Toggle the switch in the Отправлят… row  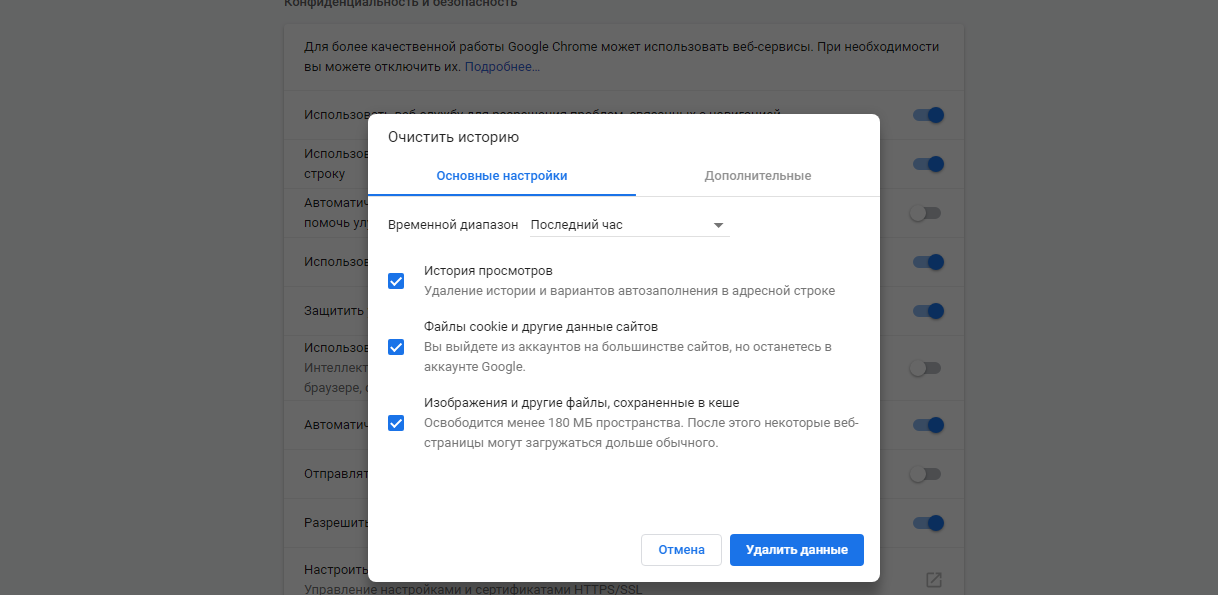click(925, 475)
